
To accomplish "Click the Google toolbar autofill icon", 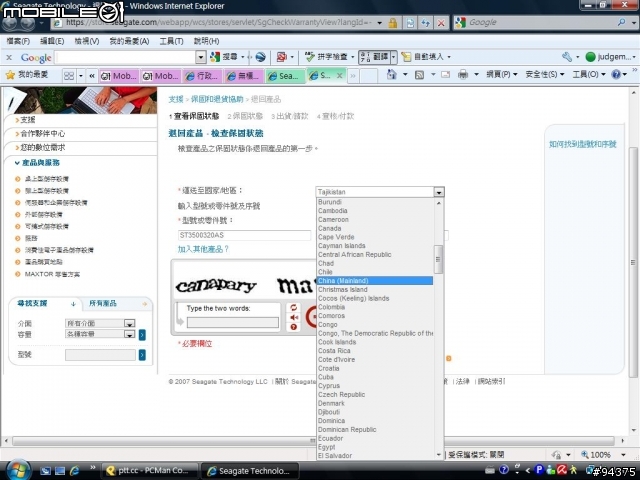I will point(406,57).
